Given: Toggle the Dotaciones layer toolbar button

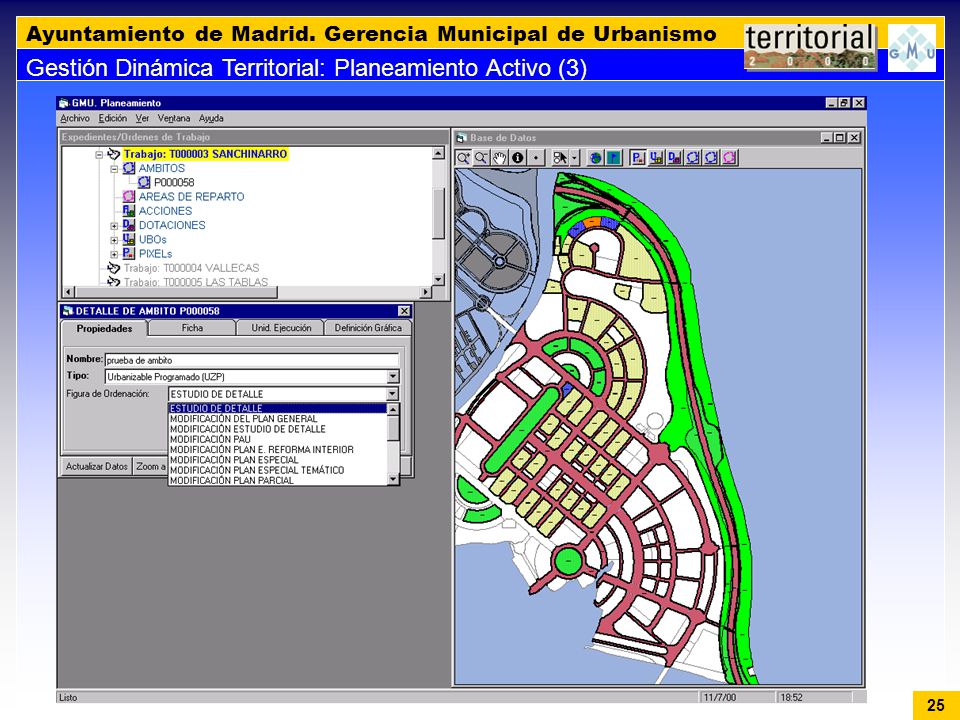Looking at the screenshot, I should tap(674, 158).
